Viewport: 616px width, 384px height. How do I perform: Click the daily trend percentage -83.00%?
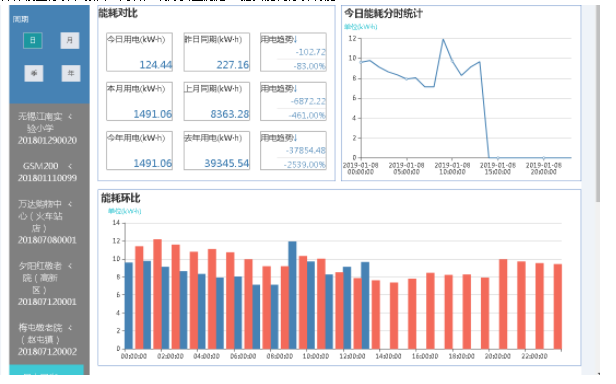tap(310, 66)
